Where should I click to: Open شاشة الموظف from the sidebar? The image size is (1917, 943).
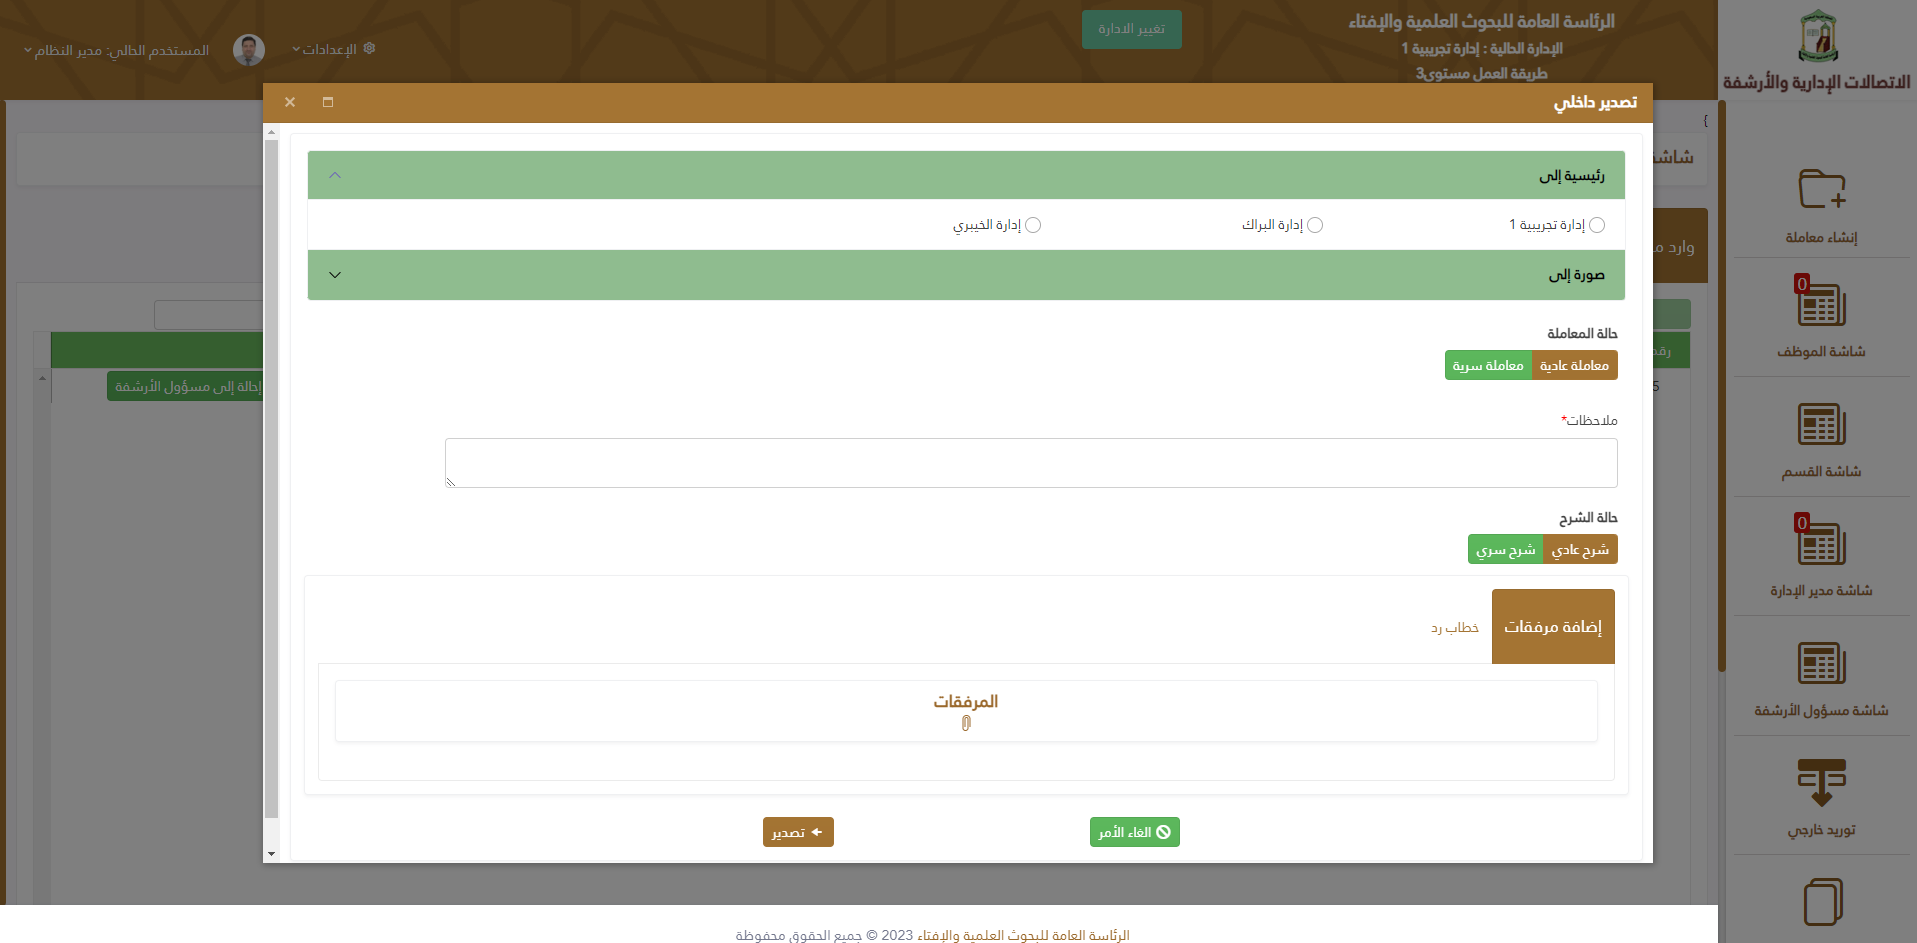pos(1821,307)
